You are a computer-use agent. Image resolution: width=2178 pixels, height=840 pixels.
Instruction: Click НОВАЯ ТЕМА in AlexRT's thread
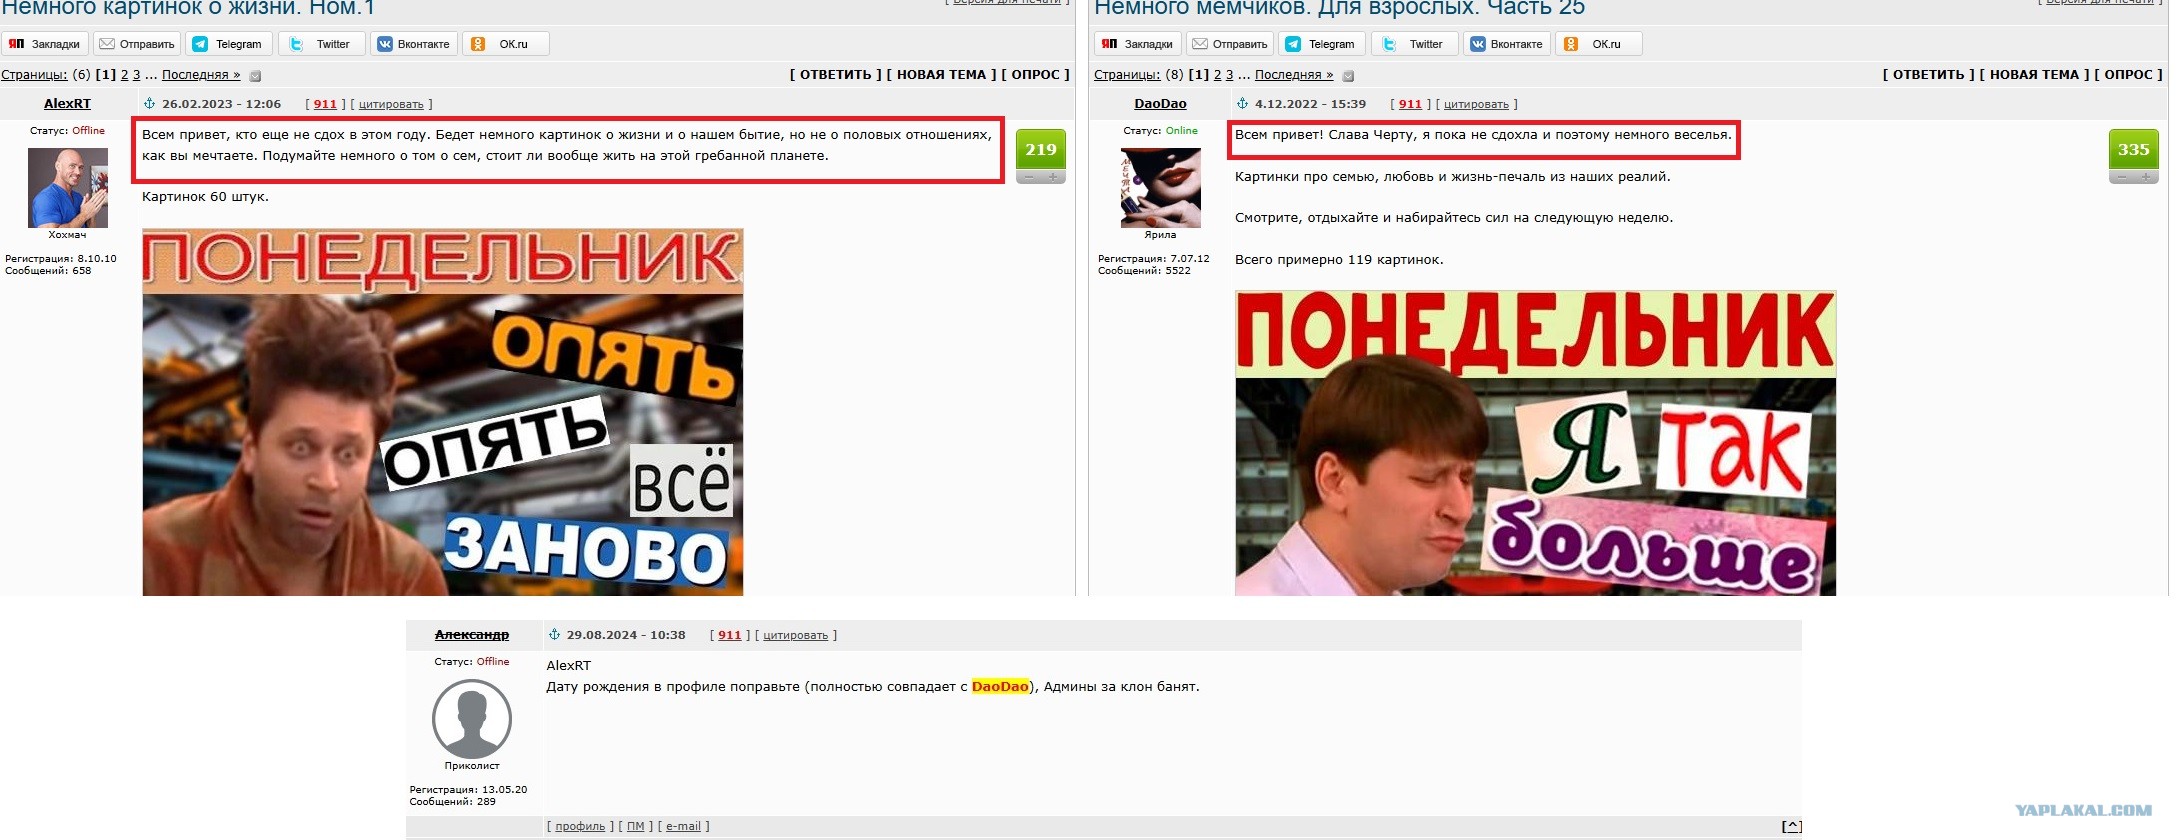click(941, 75)
